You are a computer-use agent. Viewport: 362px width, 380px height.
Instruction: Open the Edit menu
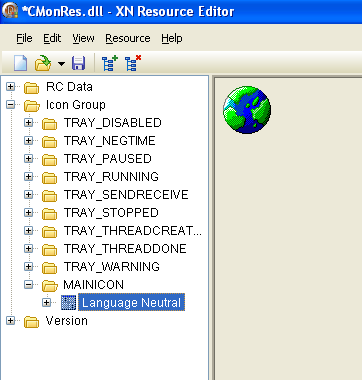click(x=52, y=38)
